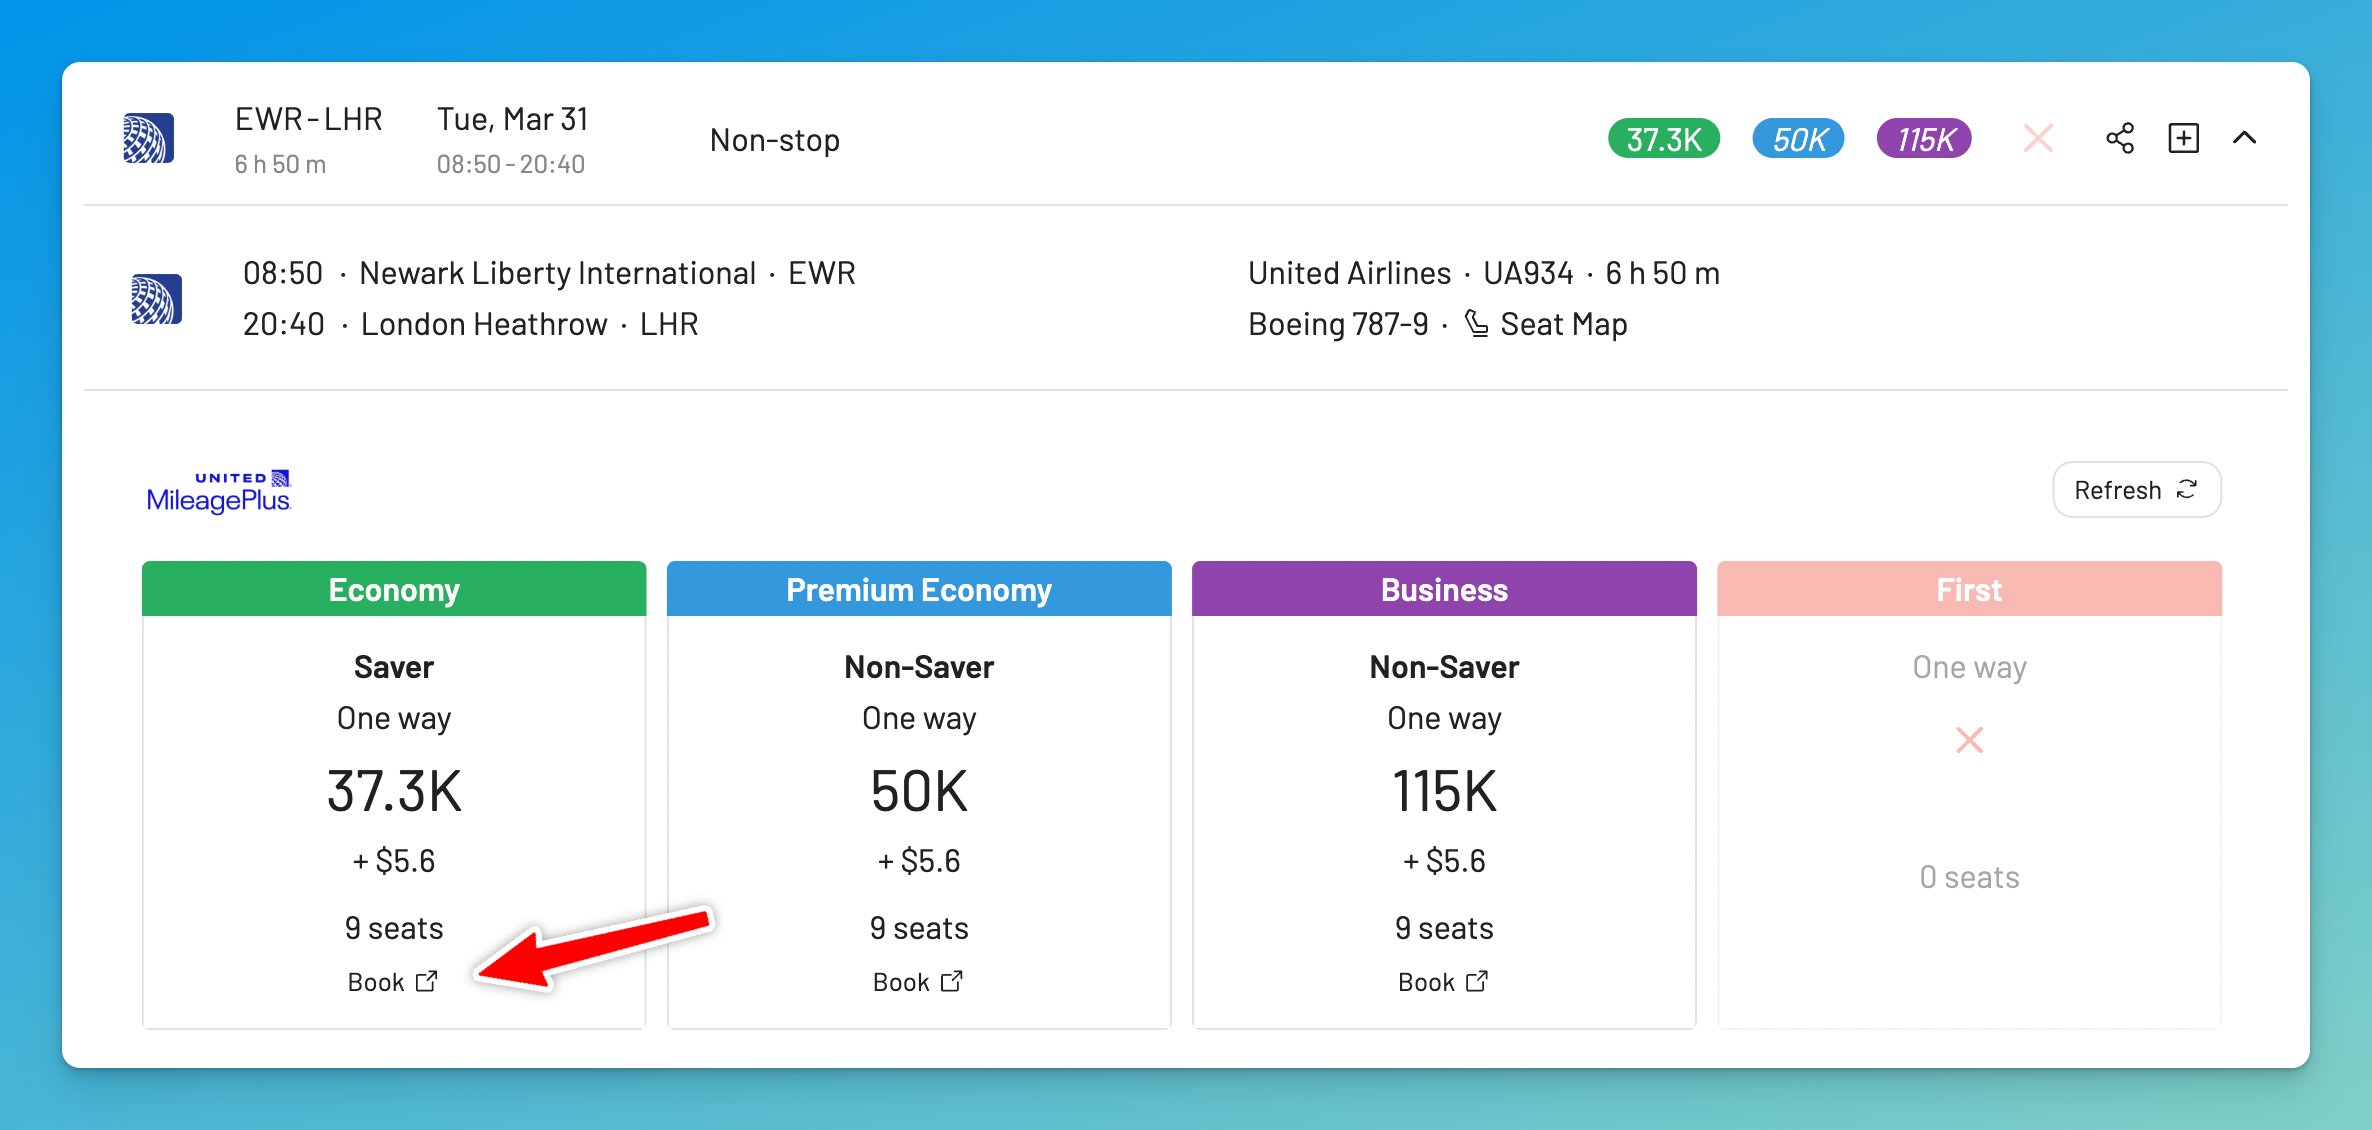Open the Seat Map for UA934
The image size is (2372, 1130).
point(1562,323)
